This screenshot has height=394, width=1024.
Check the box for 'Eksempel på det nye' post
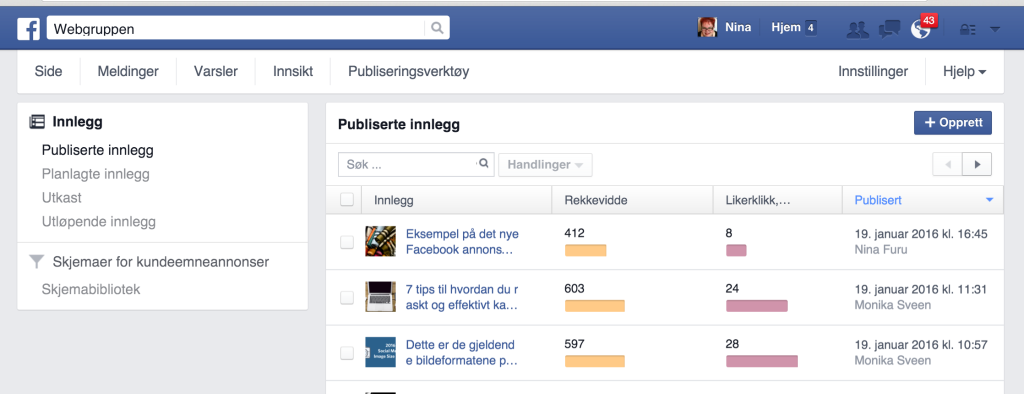click(347, 242)
